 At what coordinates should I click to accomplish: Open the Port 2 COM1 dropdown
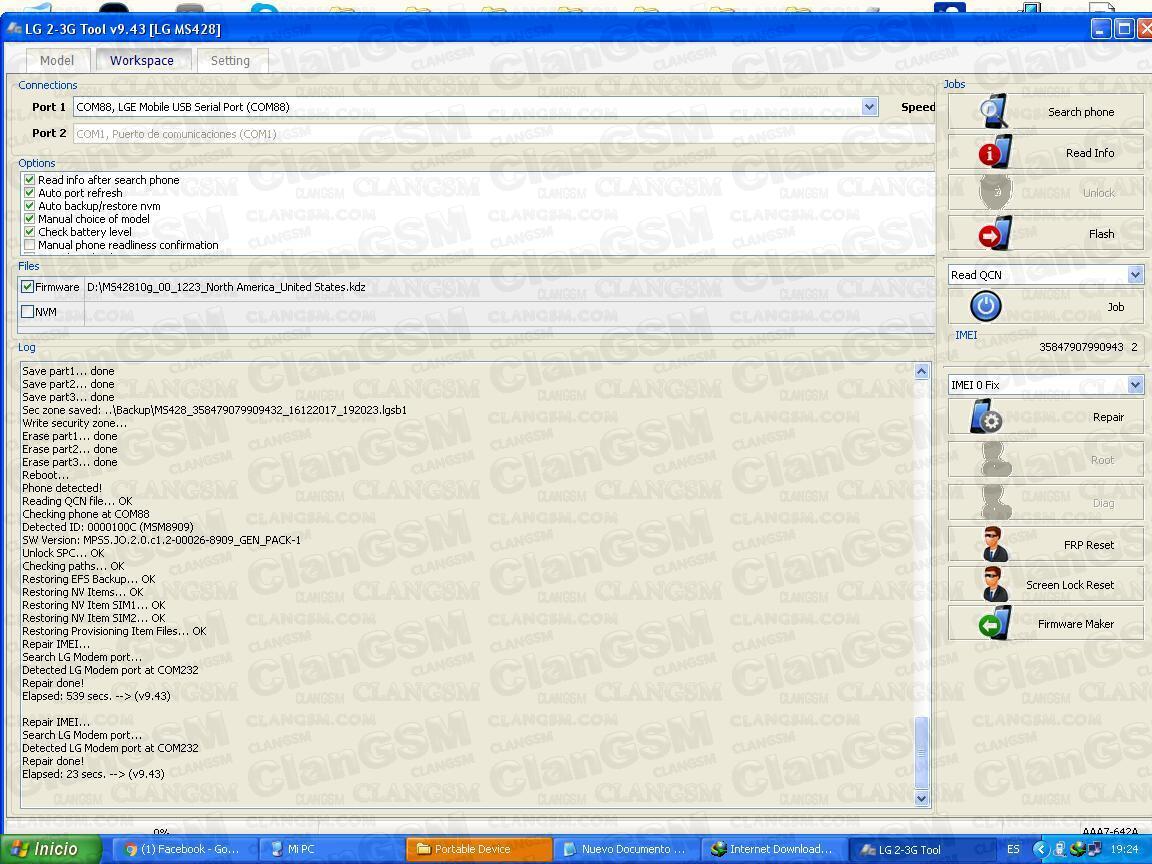(x=503, y=134)
